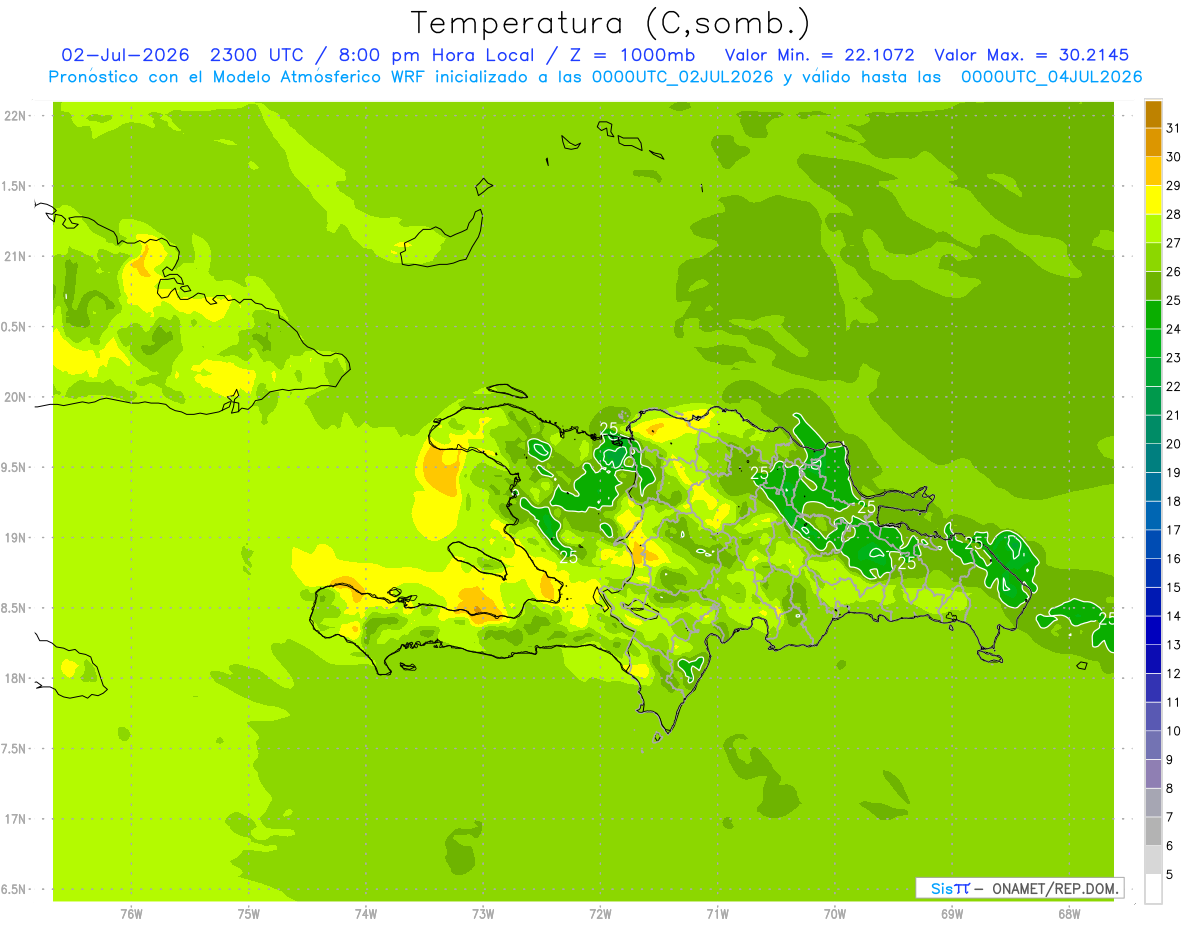This screenshot has height=927, width=1200.
Task: Click the legend value '24'
Action: pyautogui.click(x=1174, y=329)
